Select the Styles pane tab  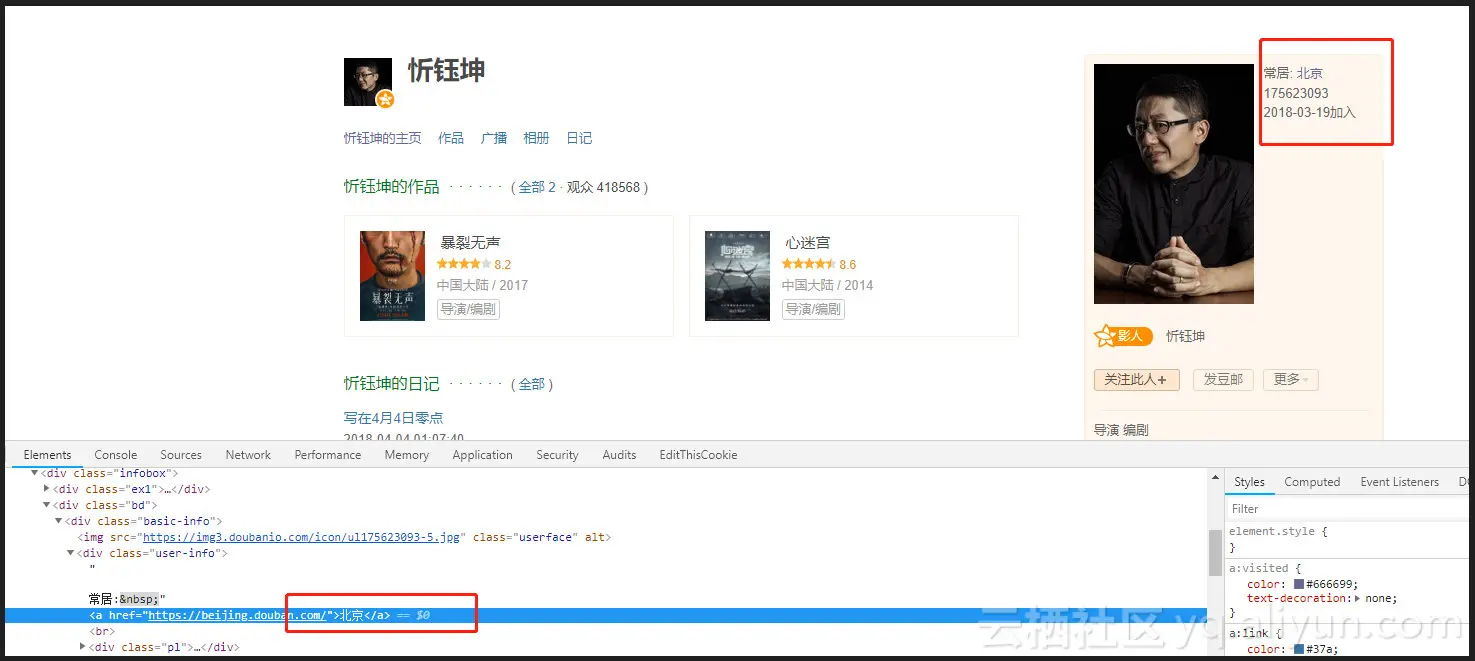[1249, 482]
